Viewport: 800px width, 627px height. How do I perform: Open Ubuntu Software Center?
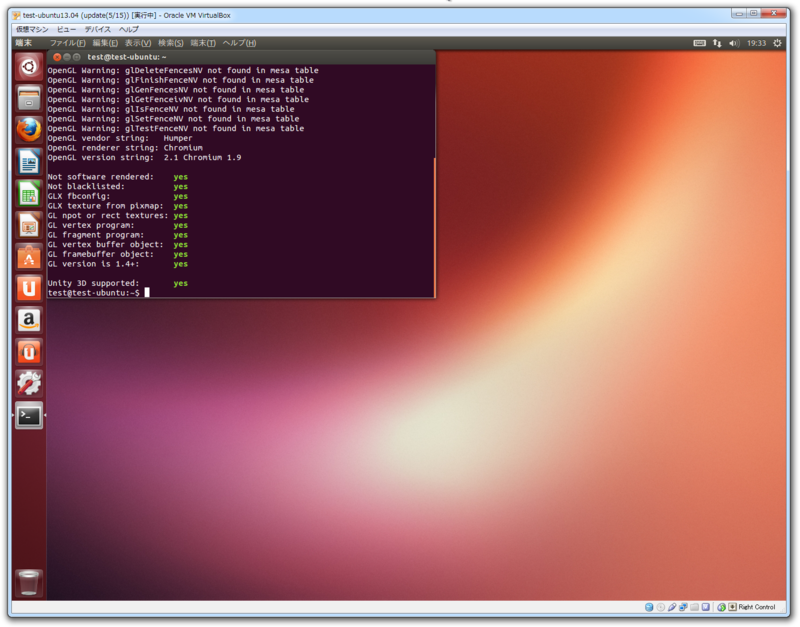pyautogui.click(x=29, y=257)
